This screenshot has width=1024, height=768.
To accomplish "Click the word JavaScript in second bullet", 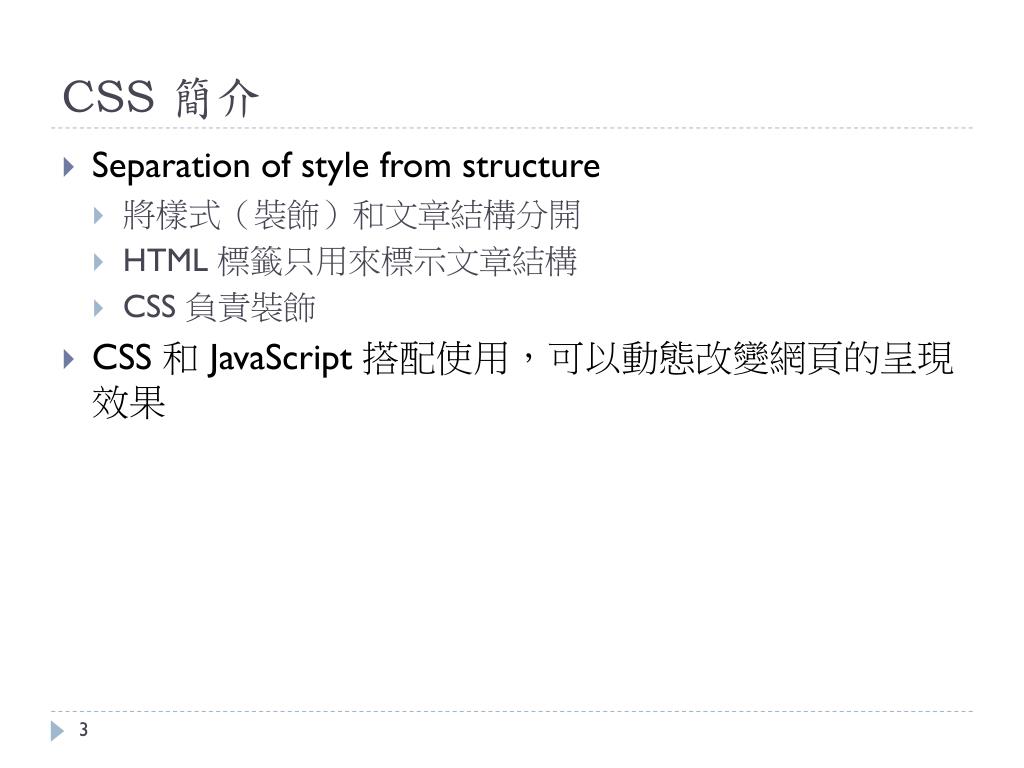I will click(280, 359).
